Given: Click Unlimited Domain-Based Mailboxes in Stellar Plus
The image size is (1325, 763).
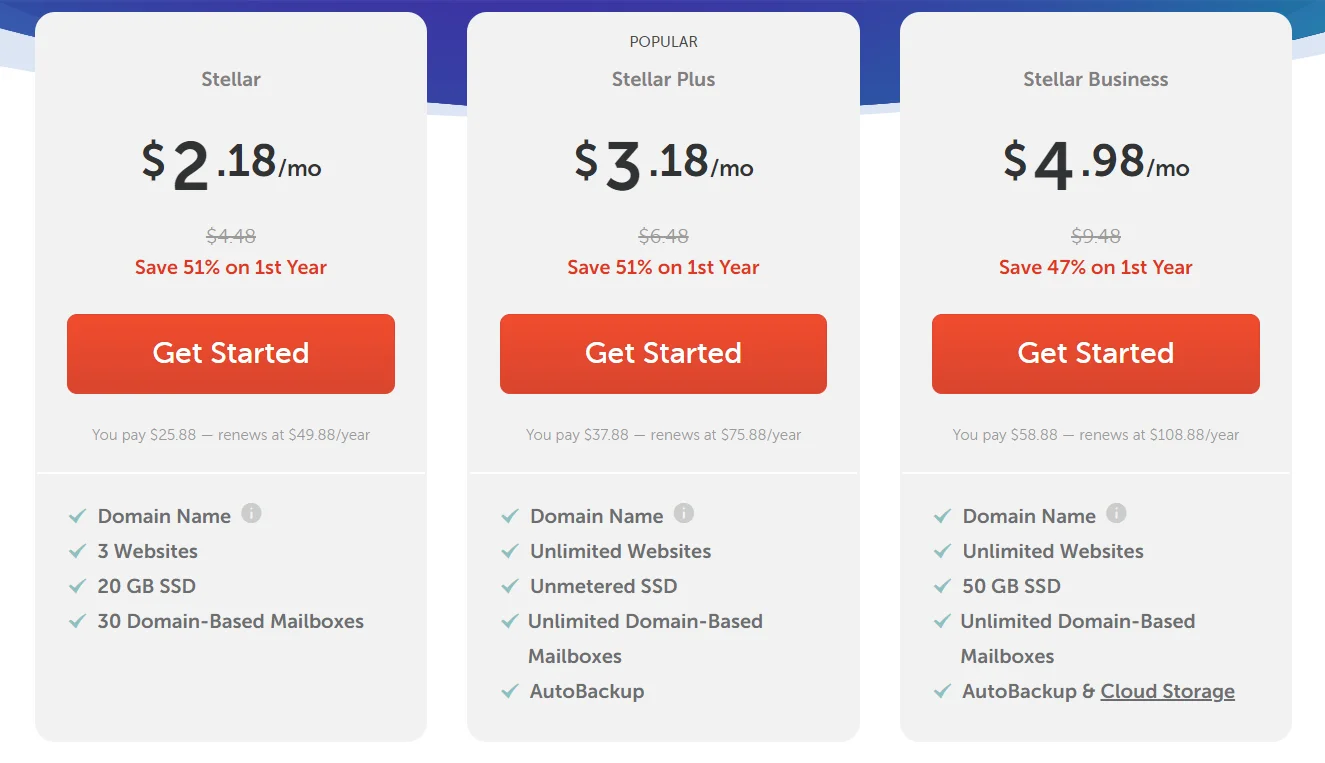Looking at the screenshot, I should 645,638.
